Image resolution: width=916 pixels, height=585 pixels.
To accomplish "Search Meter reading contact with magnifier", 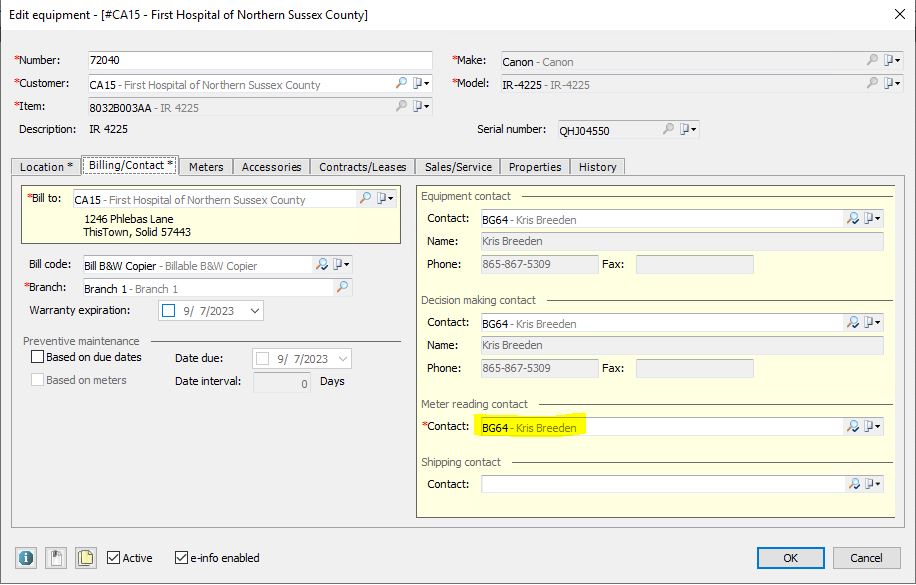I will 853,426.
